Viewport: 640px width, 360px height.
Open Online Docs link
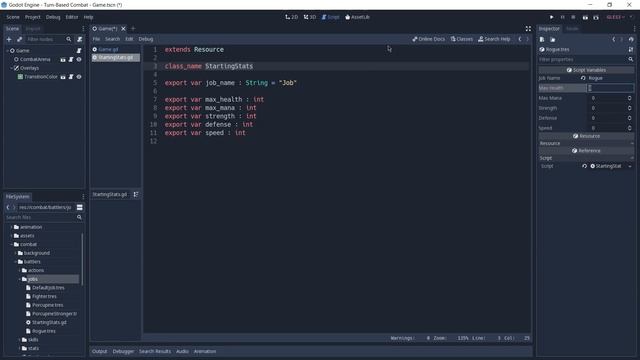[429, 39]
